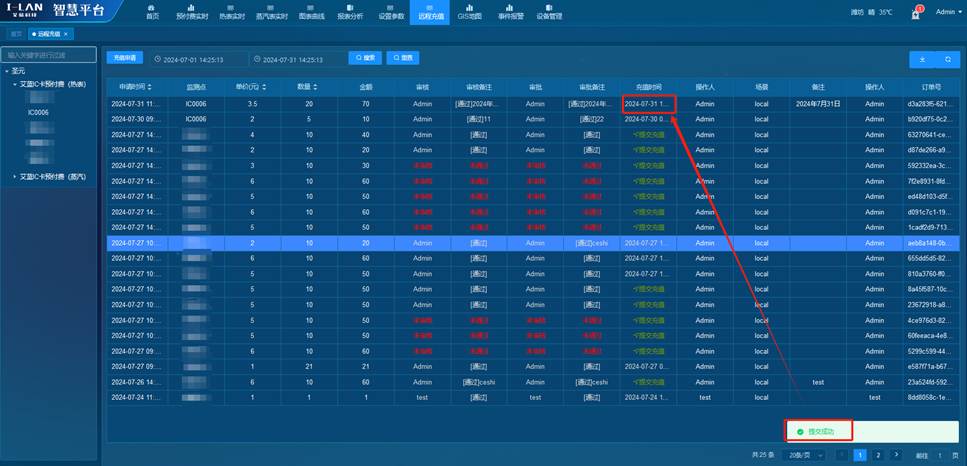967x466 pixels.
Task: Open 报表分析 report analysis module
Action: (x=350, y=12)
